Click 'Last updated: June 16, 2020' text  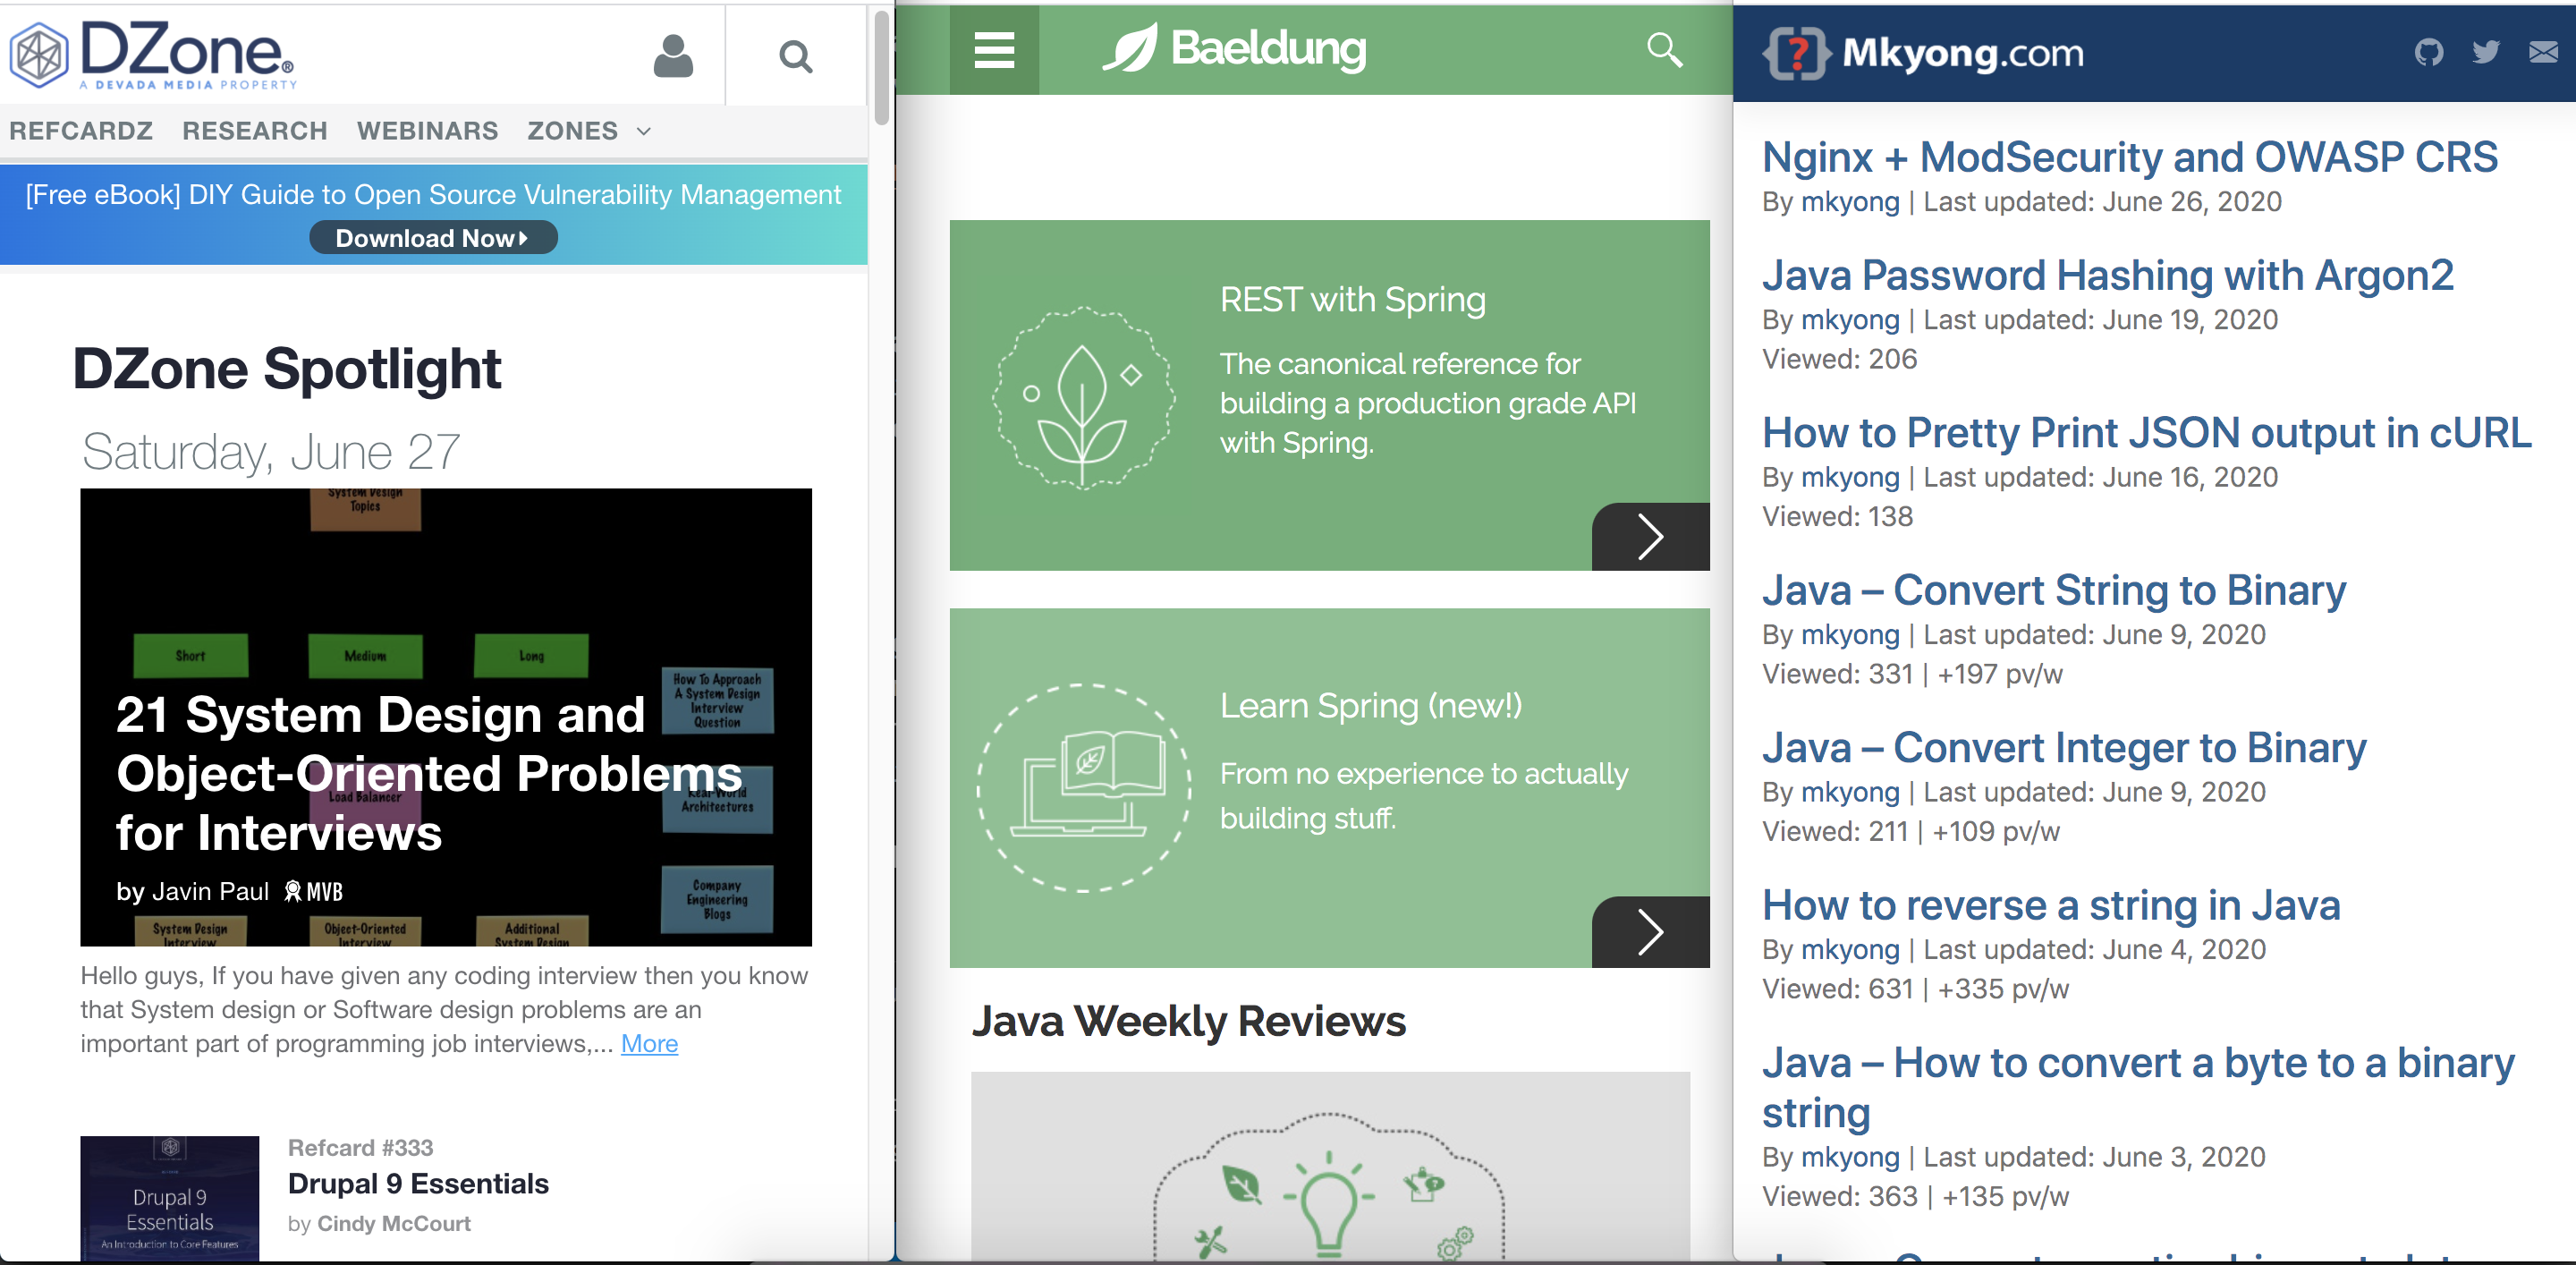(x=2100, y=477)
